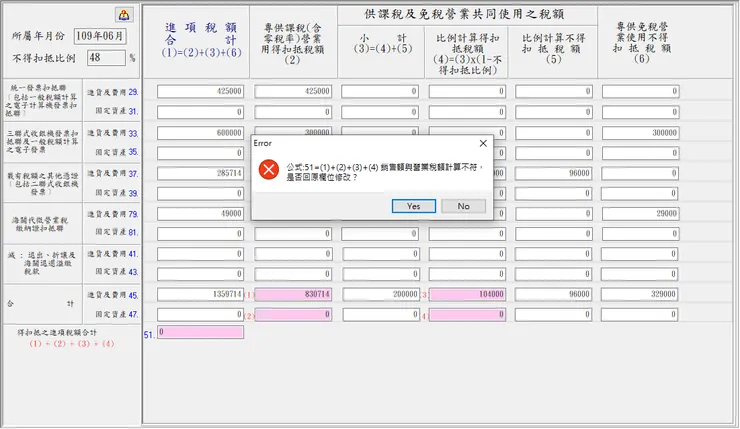Select row 47 total input field
The width and height of the screenshot is (740, 429).
tap(201, 314)
